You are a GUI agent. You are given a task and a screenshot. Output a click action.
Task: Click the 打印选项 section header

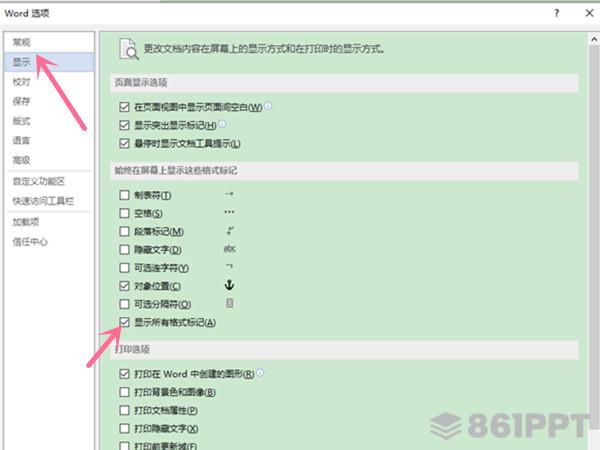pos(344,350)
